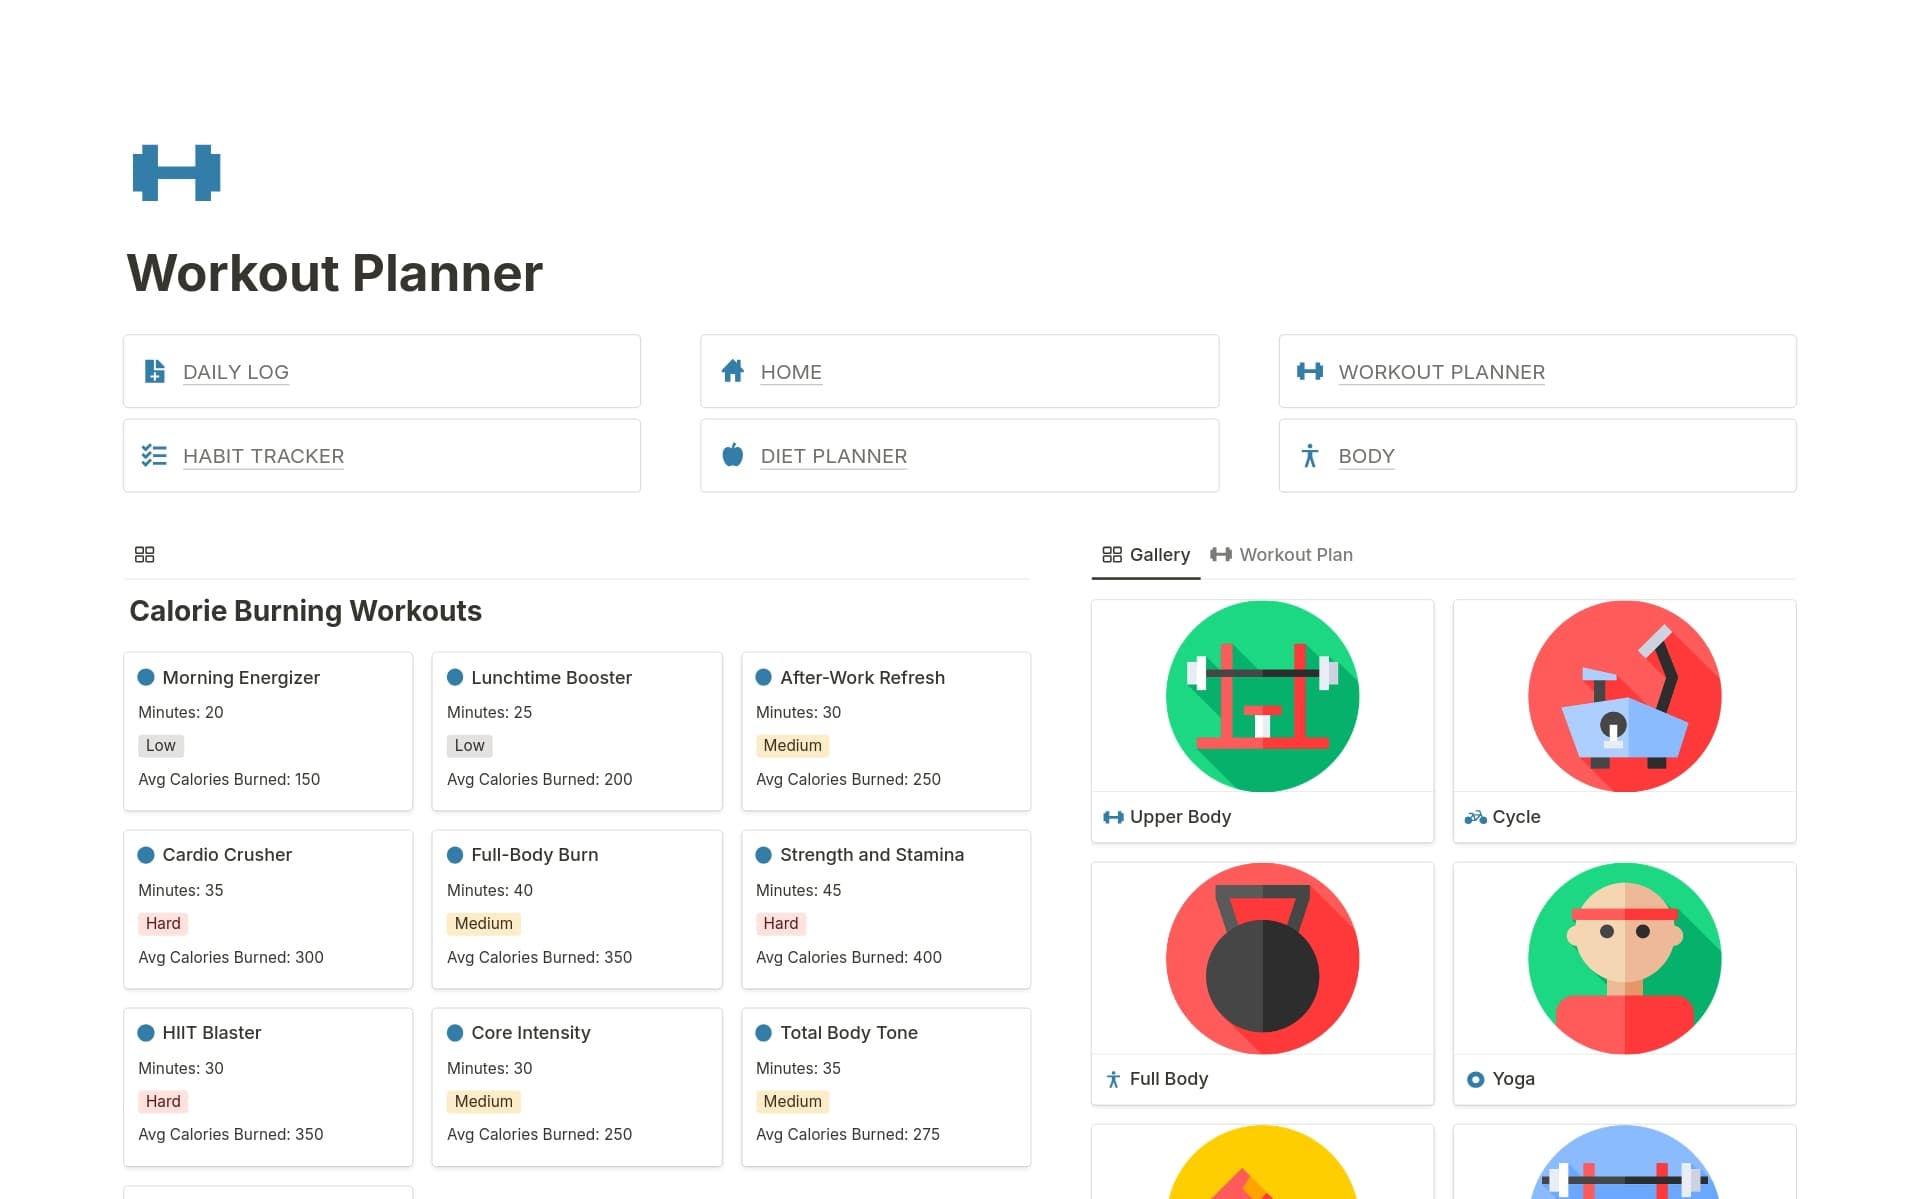Click blue dot icon on Core Intensity
1920x1199 pixels.
[455, 1033]
